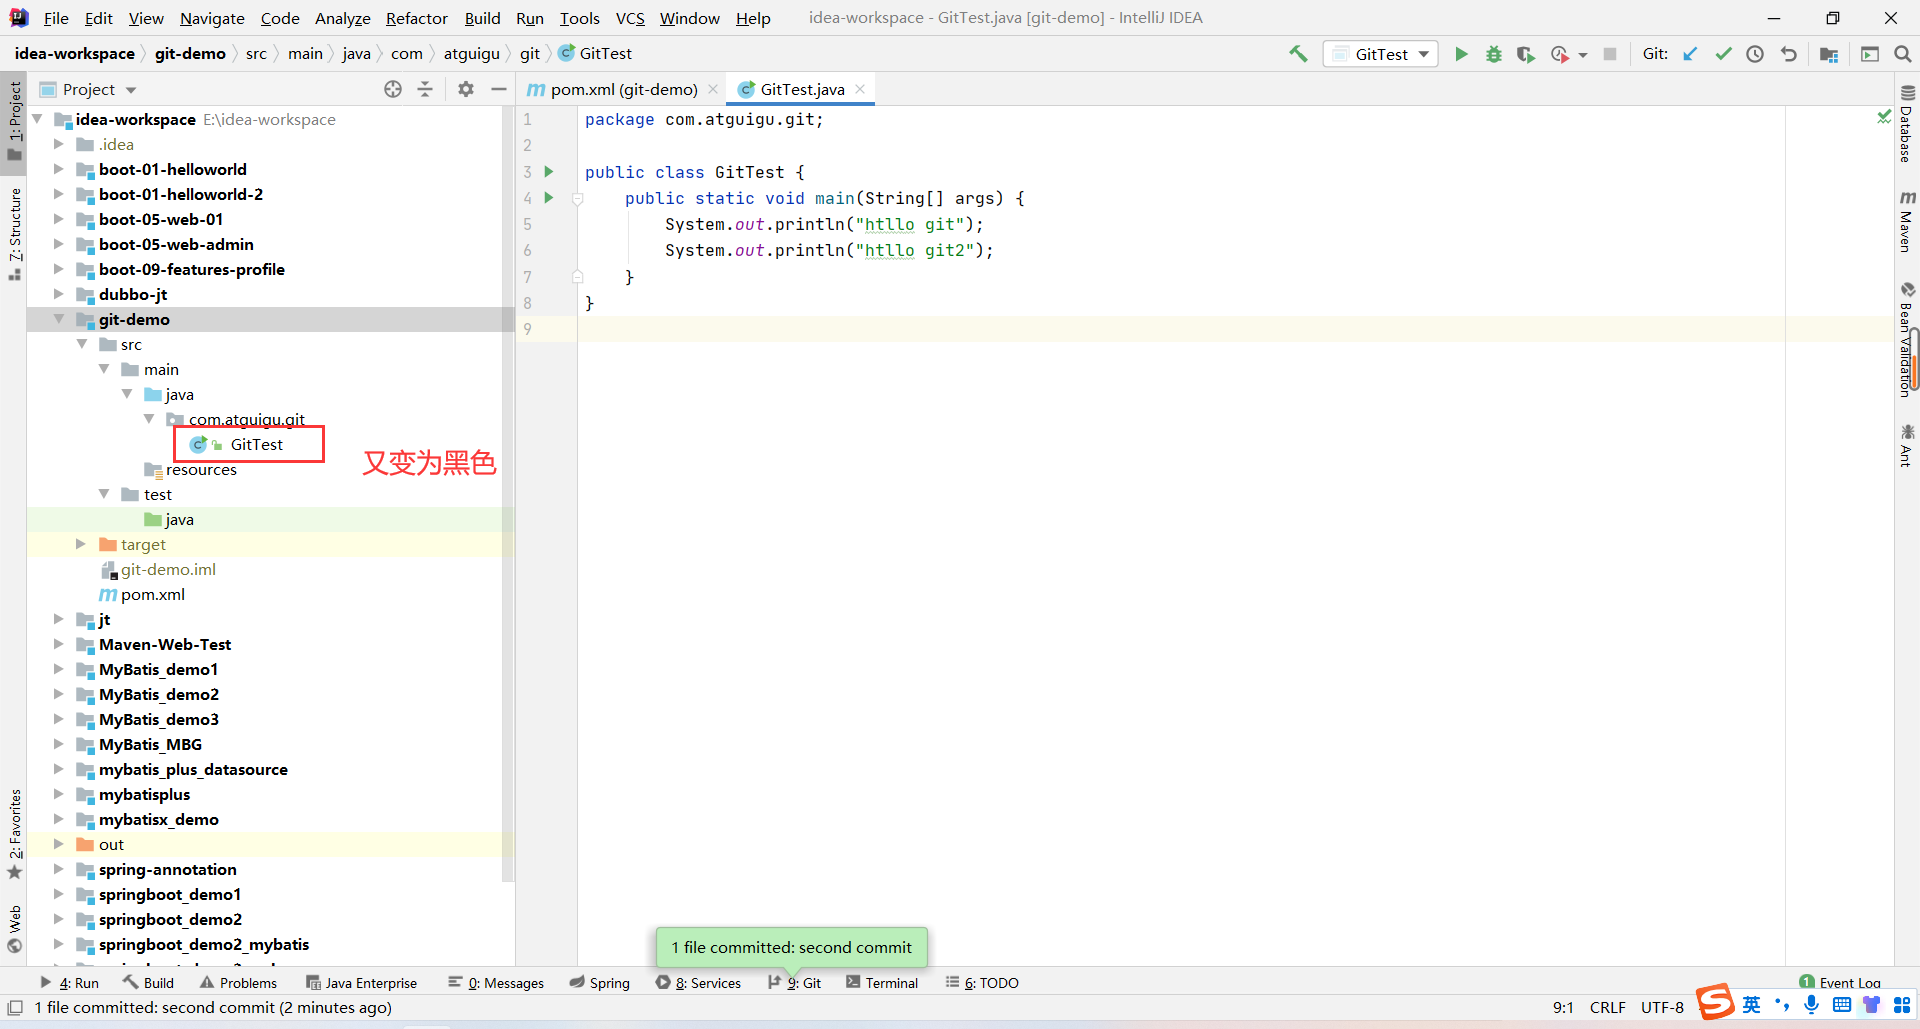The image size is (1920, 1029).
Task: Hide the Project panel with minus icon
Action: point(499,89)
